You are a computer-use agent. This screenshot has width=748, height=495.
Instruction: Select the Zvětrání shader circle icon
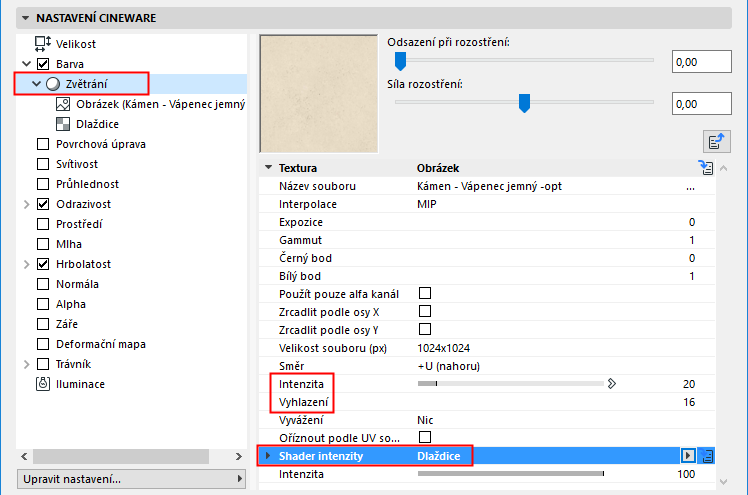coord(53,84)
